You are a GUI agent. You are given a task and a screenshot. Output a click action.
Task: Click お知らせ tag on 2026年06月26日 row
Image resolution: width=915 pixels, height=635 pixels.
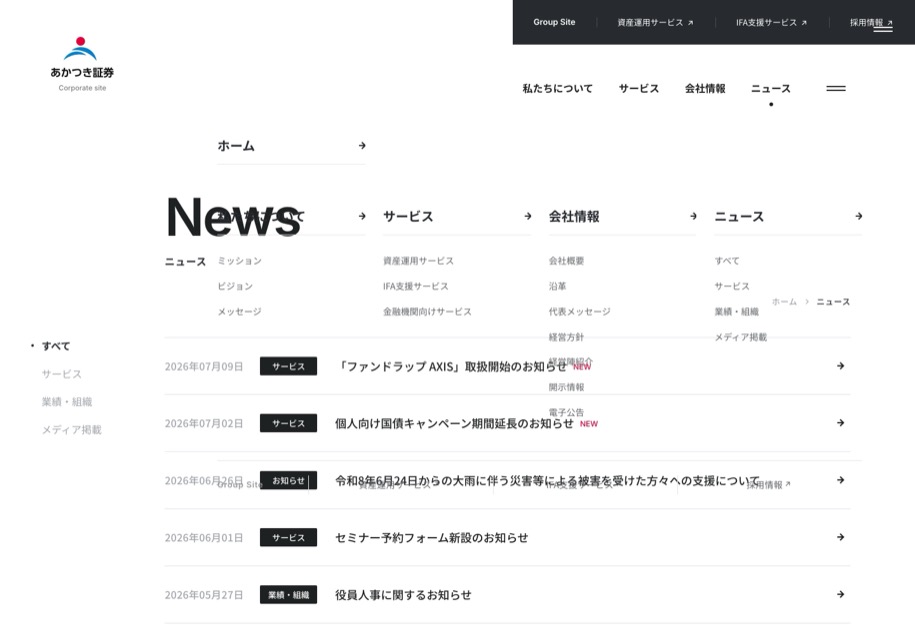[x=288, y=480]
